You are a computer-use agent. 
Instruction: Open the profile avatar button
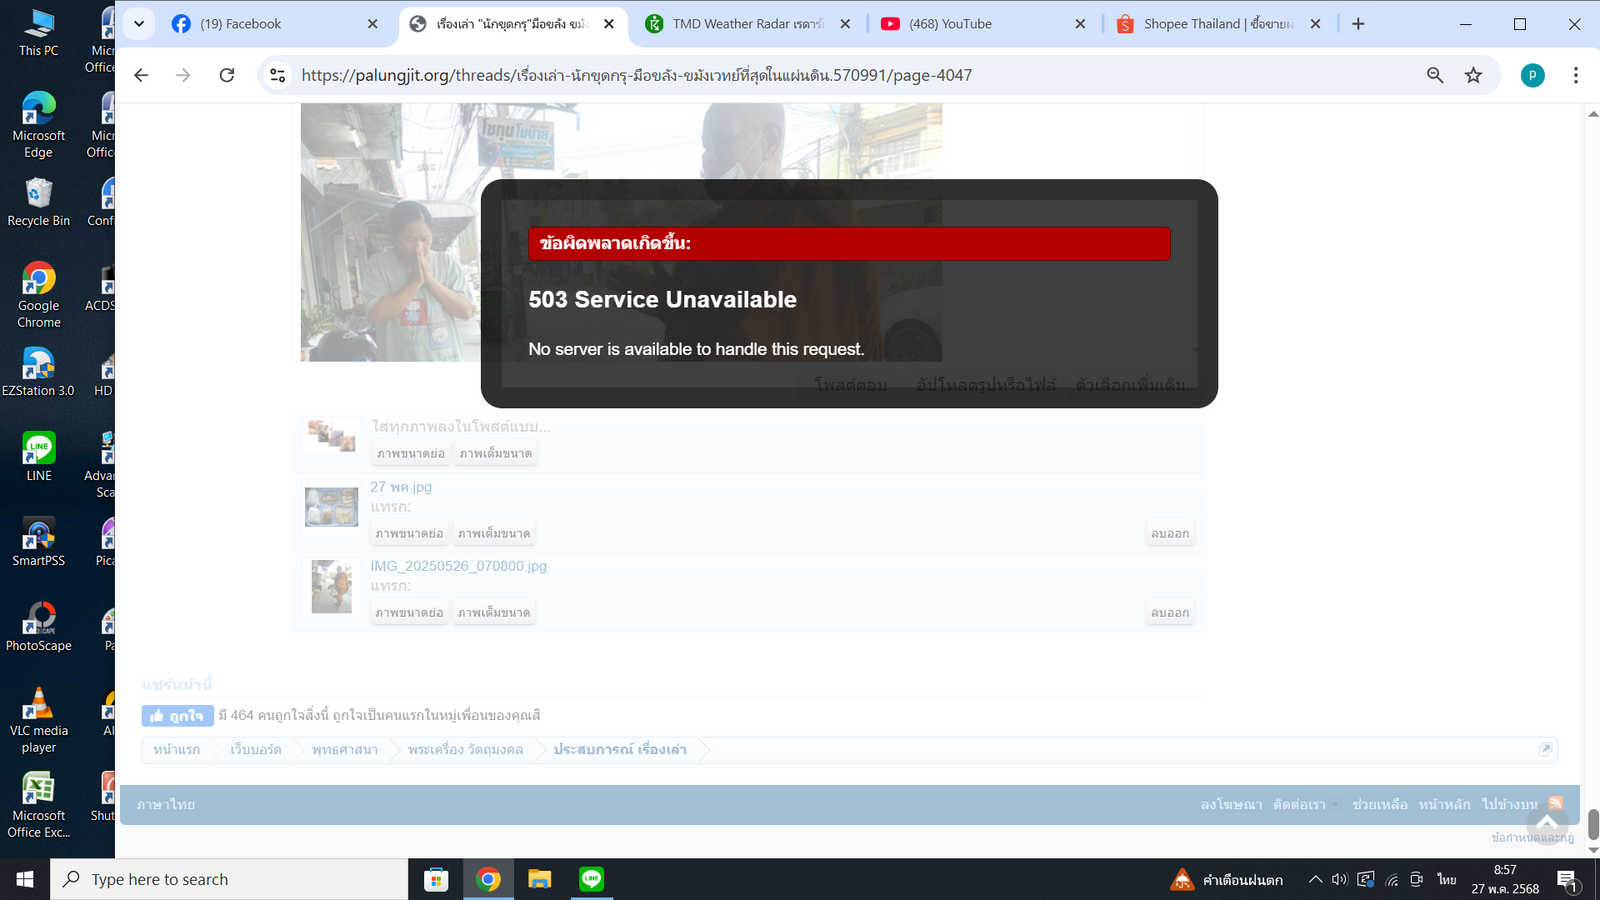pyautogui.click(x=1532, y=75)
